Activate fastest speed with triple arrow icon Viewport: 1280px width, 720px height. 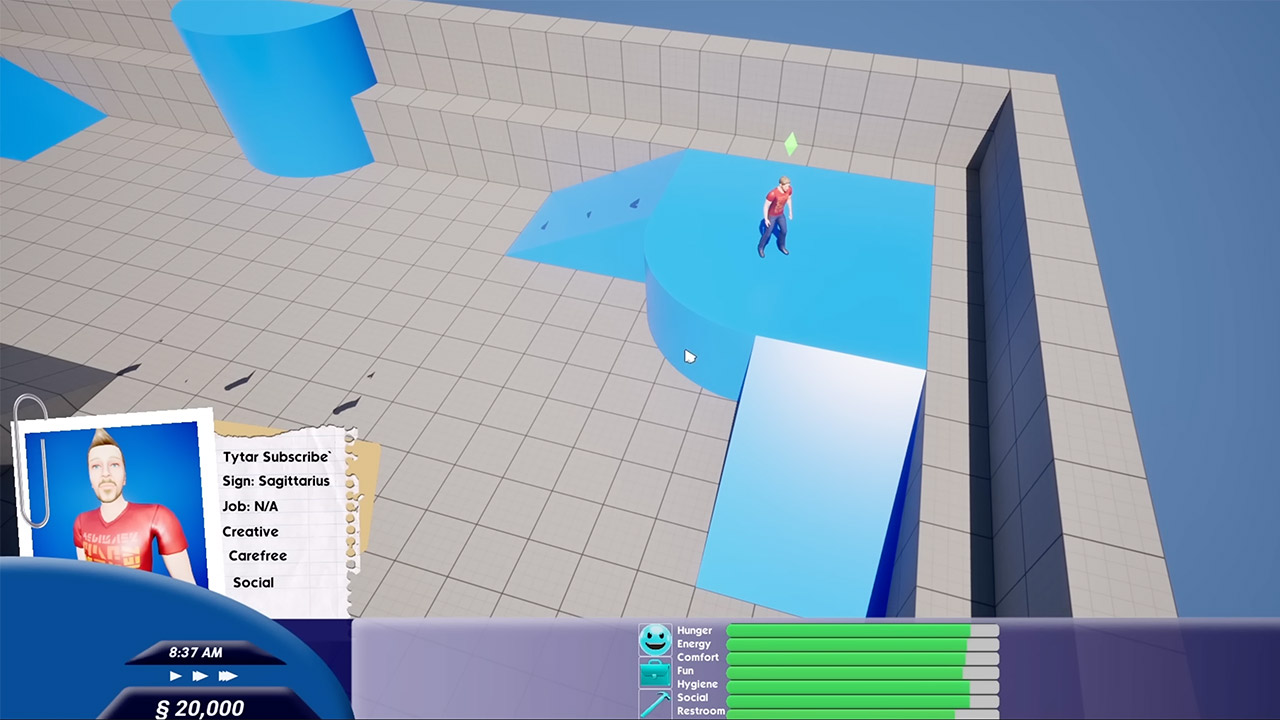228,676
